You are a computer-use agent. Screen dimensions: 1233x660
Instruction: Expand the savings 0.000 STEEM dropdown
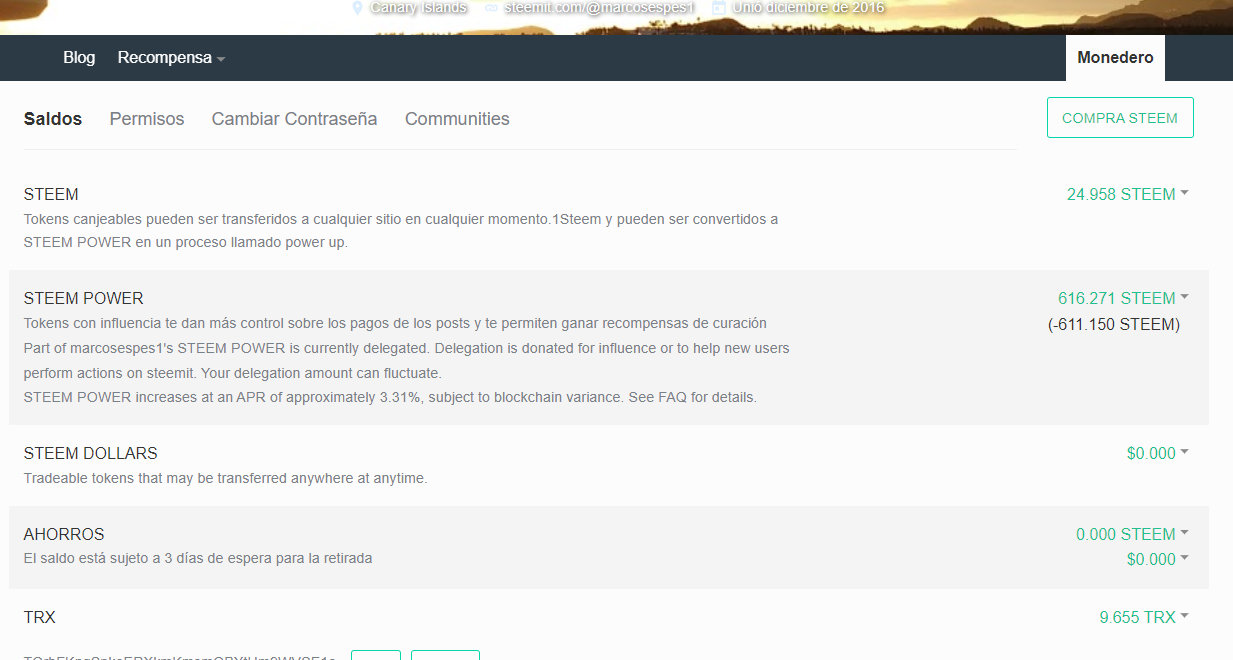1133,534
